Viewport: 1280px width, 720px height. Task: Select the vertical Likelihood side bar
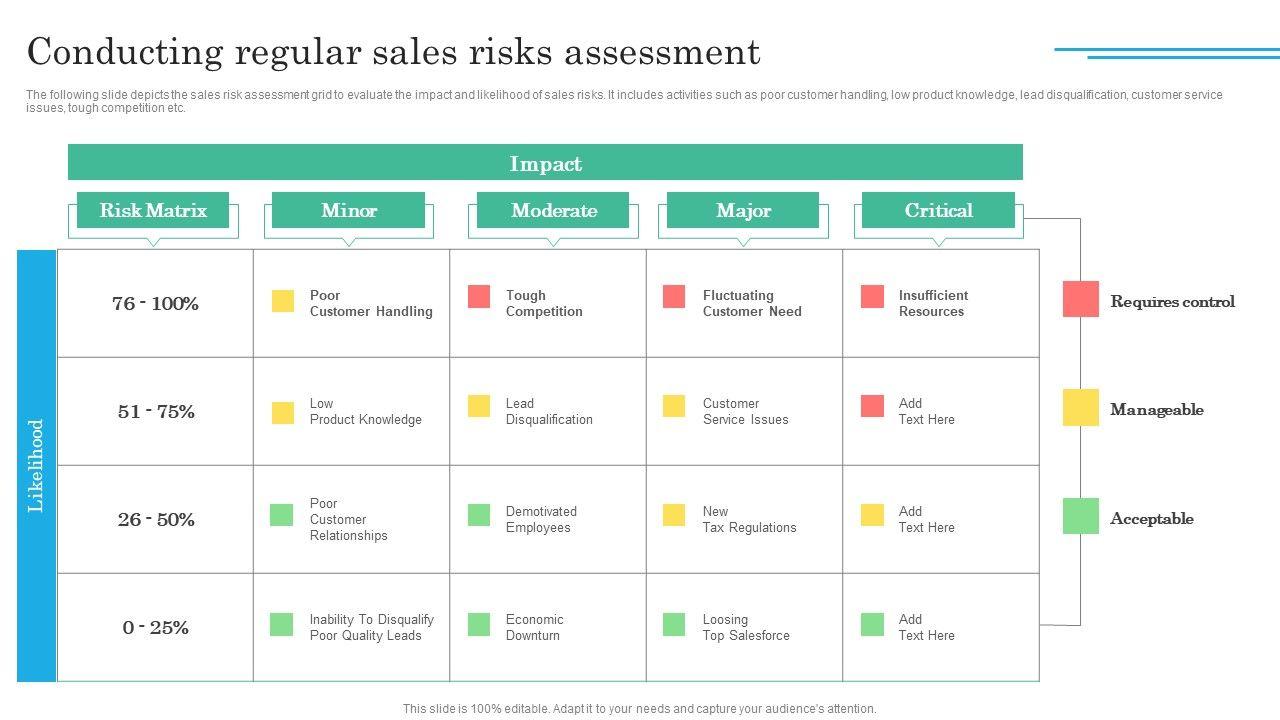[36, 465]
